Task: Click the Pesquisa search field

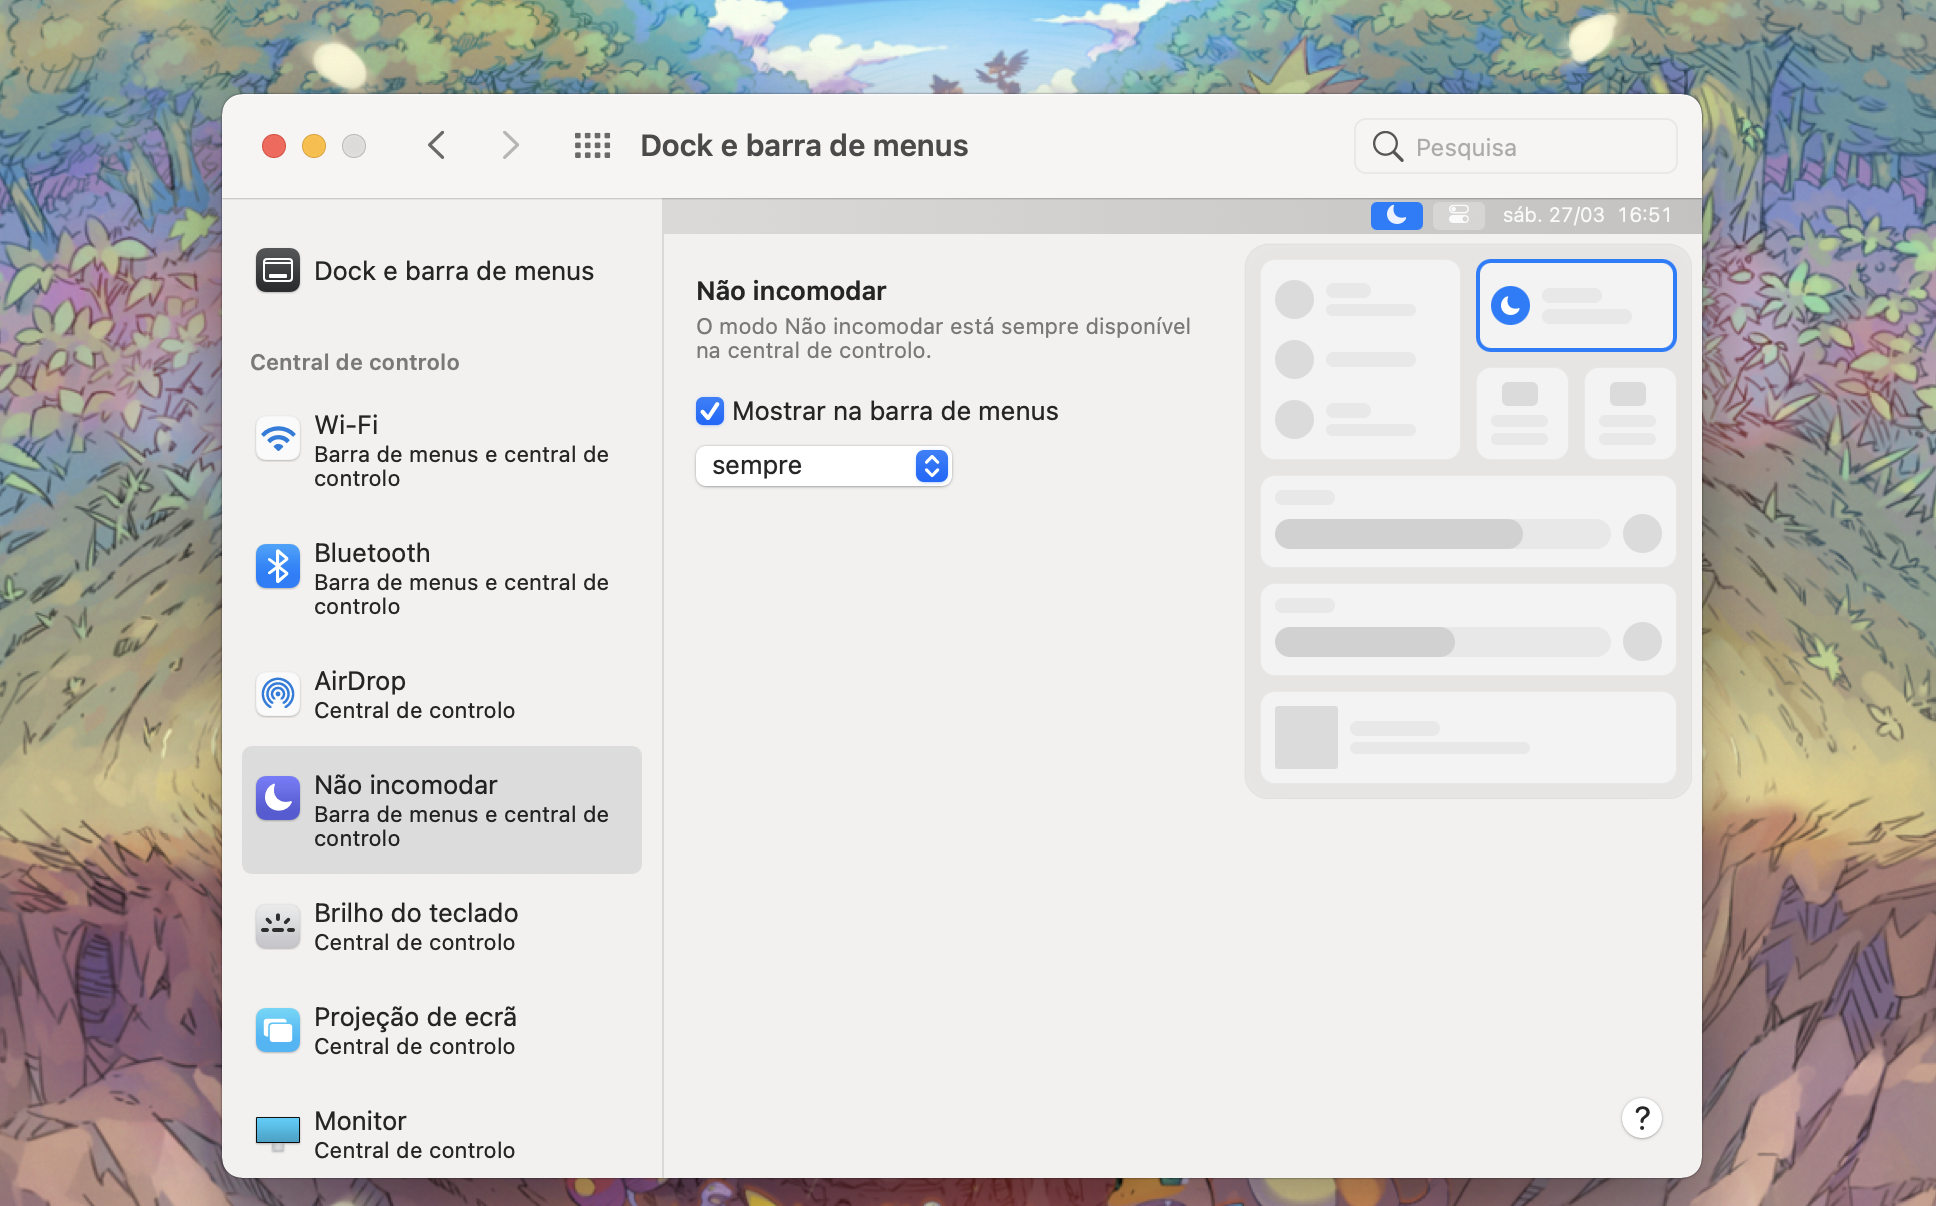Action: click(x=1516, y=147)
